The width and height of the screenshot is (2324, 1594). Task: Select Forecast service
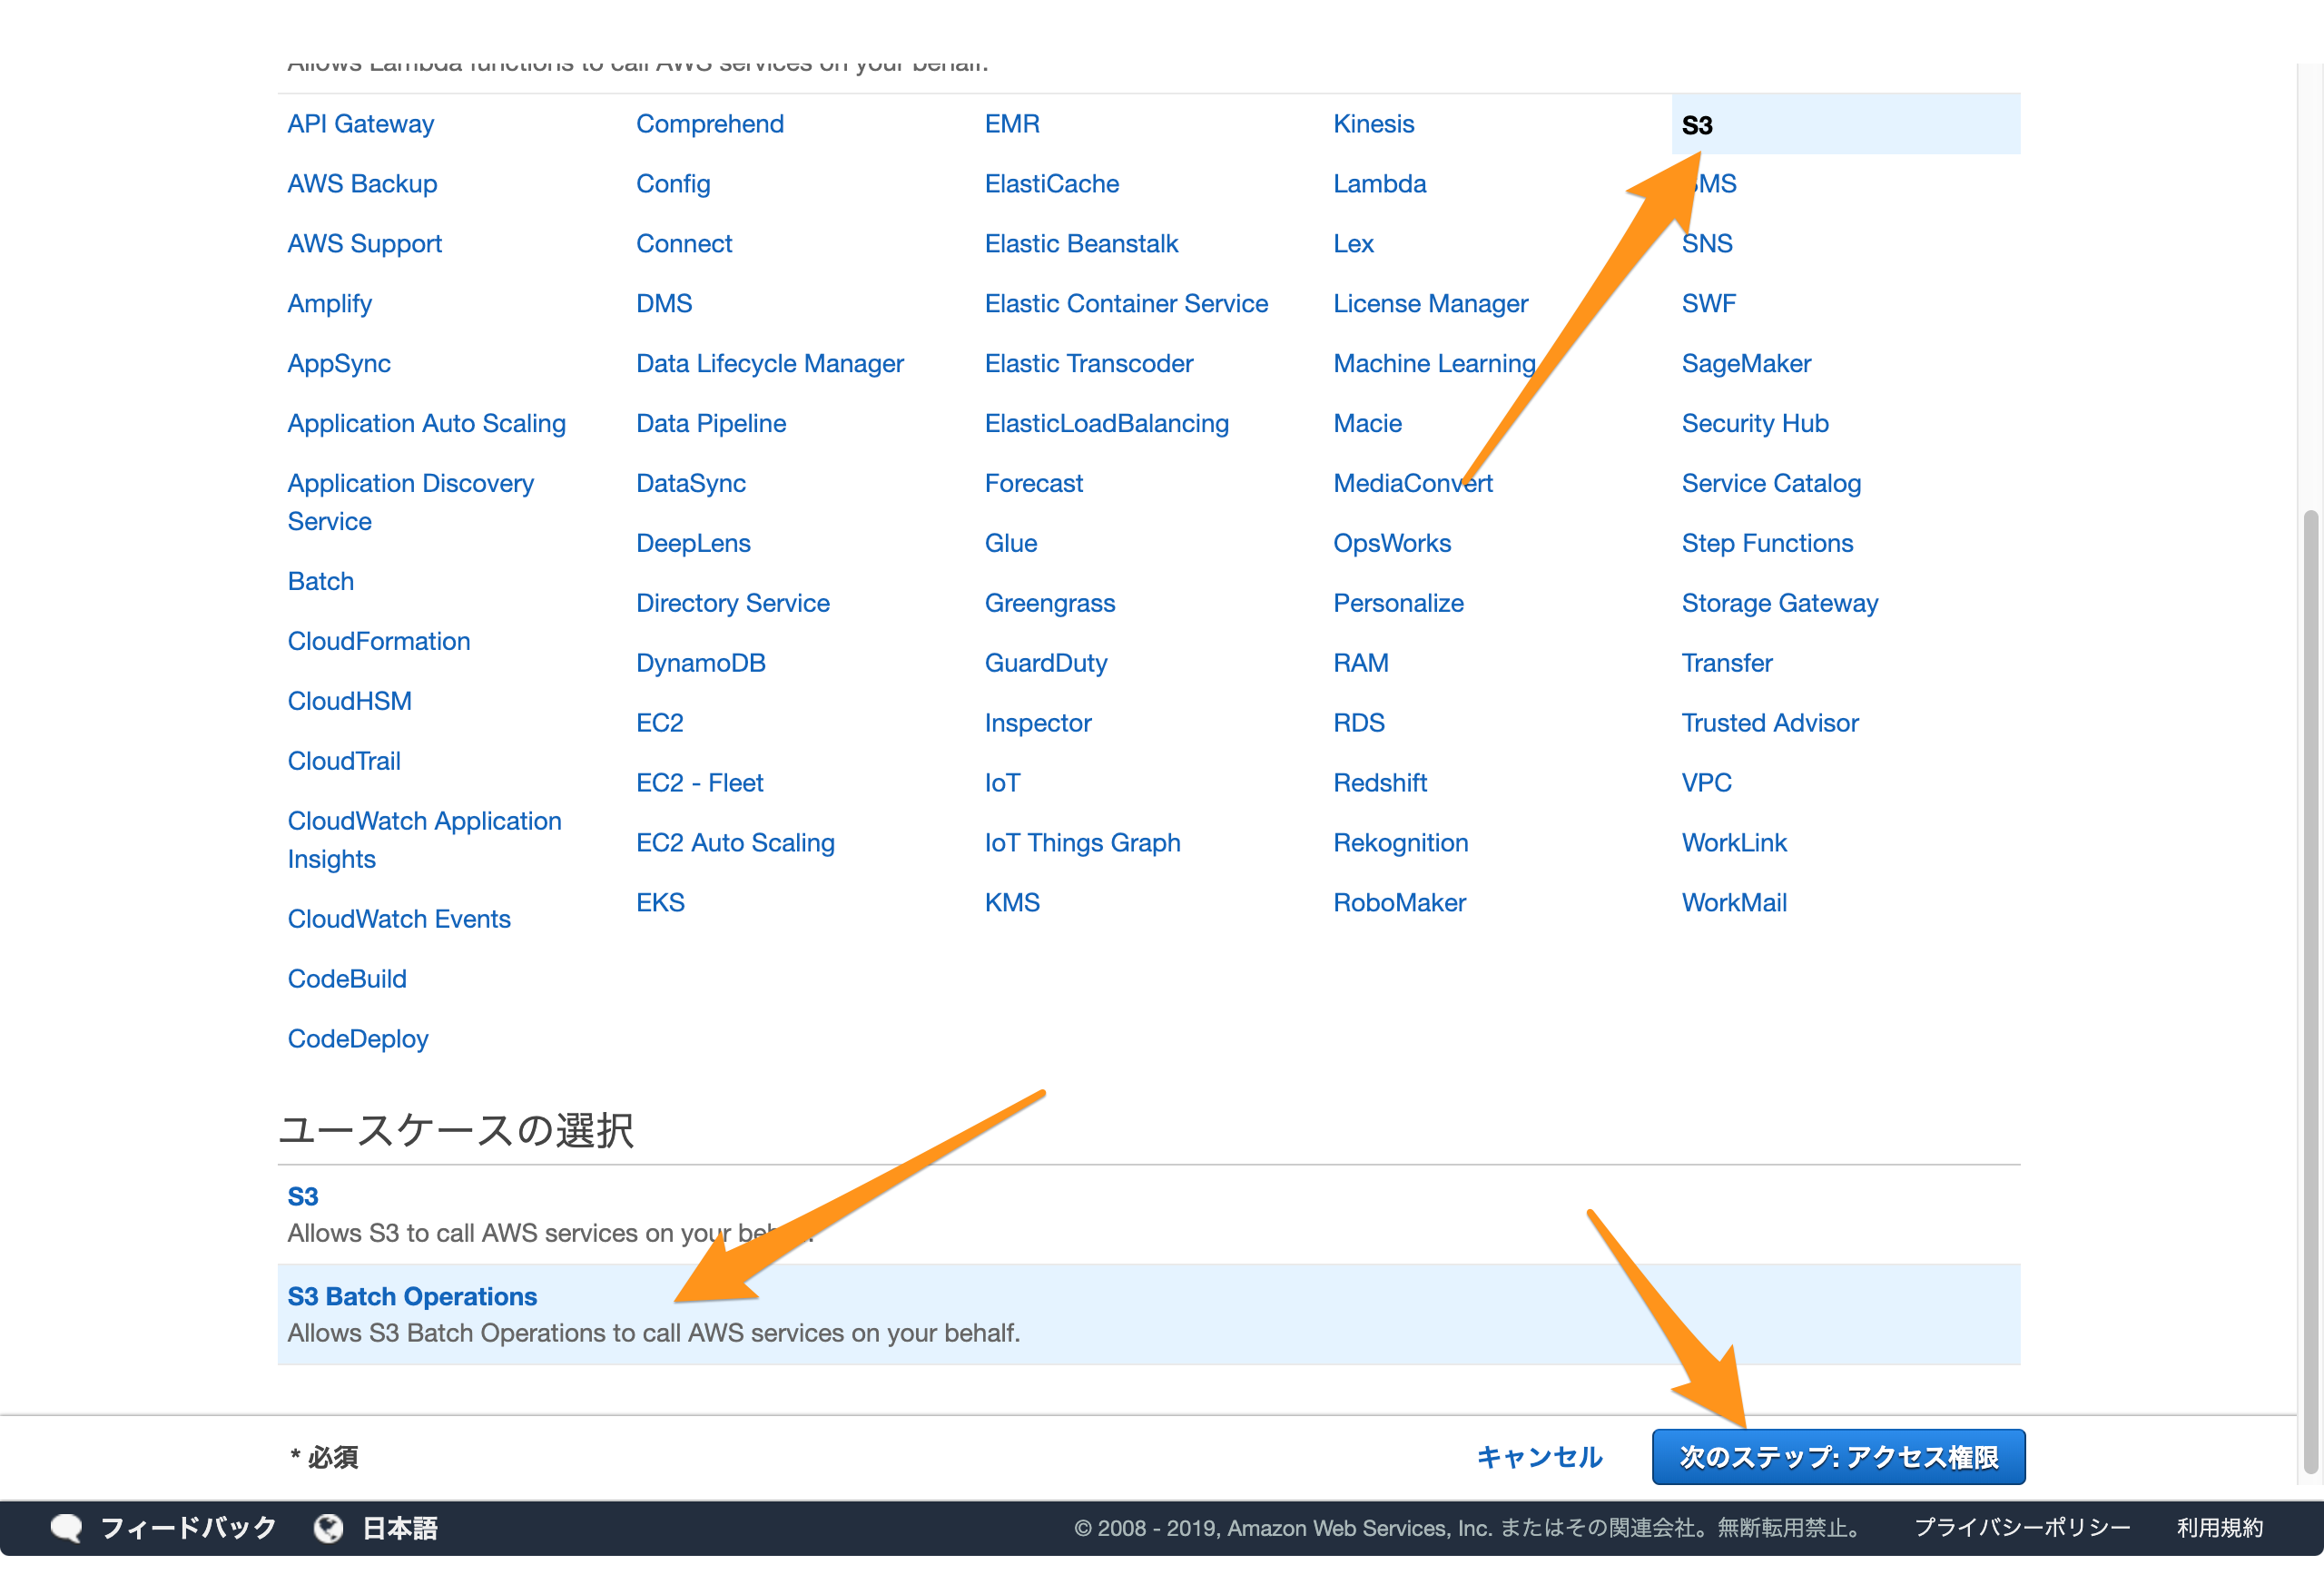coord(1033,484)
